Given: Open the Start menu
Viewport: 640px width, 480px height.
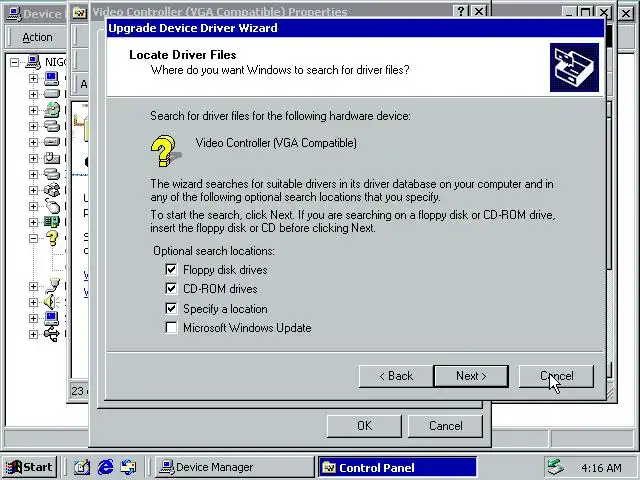Looking at the screenshot, I should point(29,467).
